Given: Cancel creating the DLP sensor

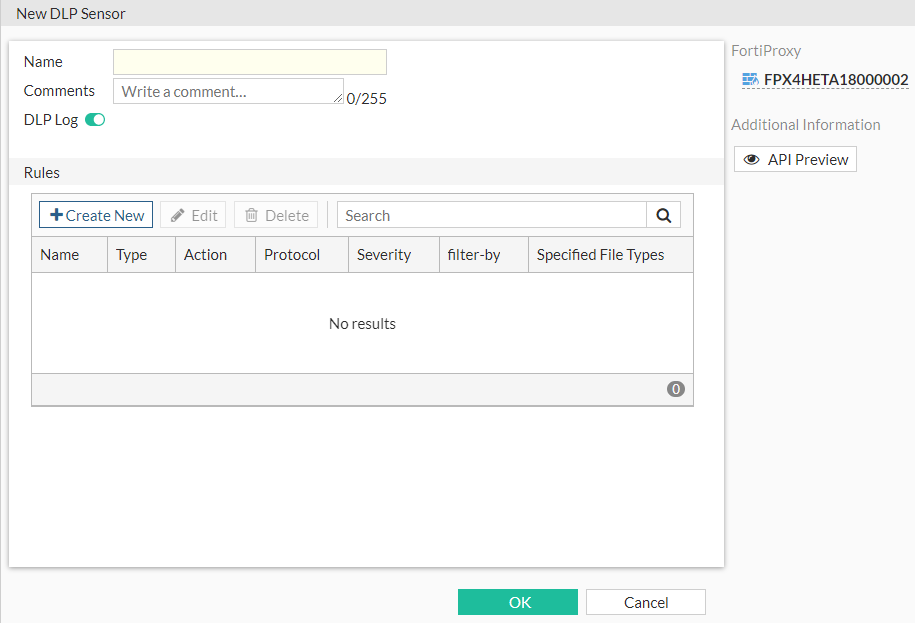Looking at the screenshot, I should pyautogui.click(x=645, y=601).
